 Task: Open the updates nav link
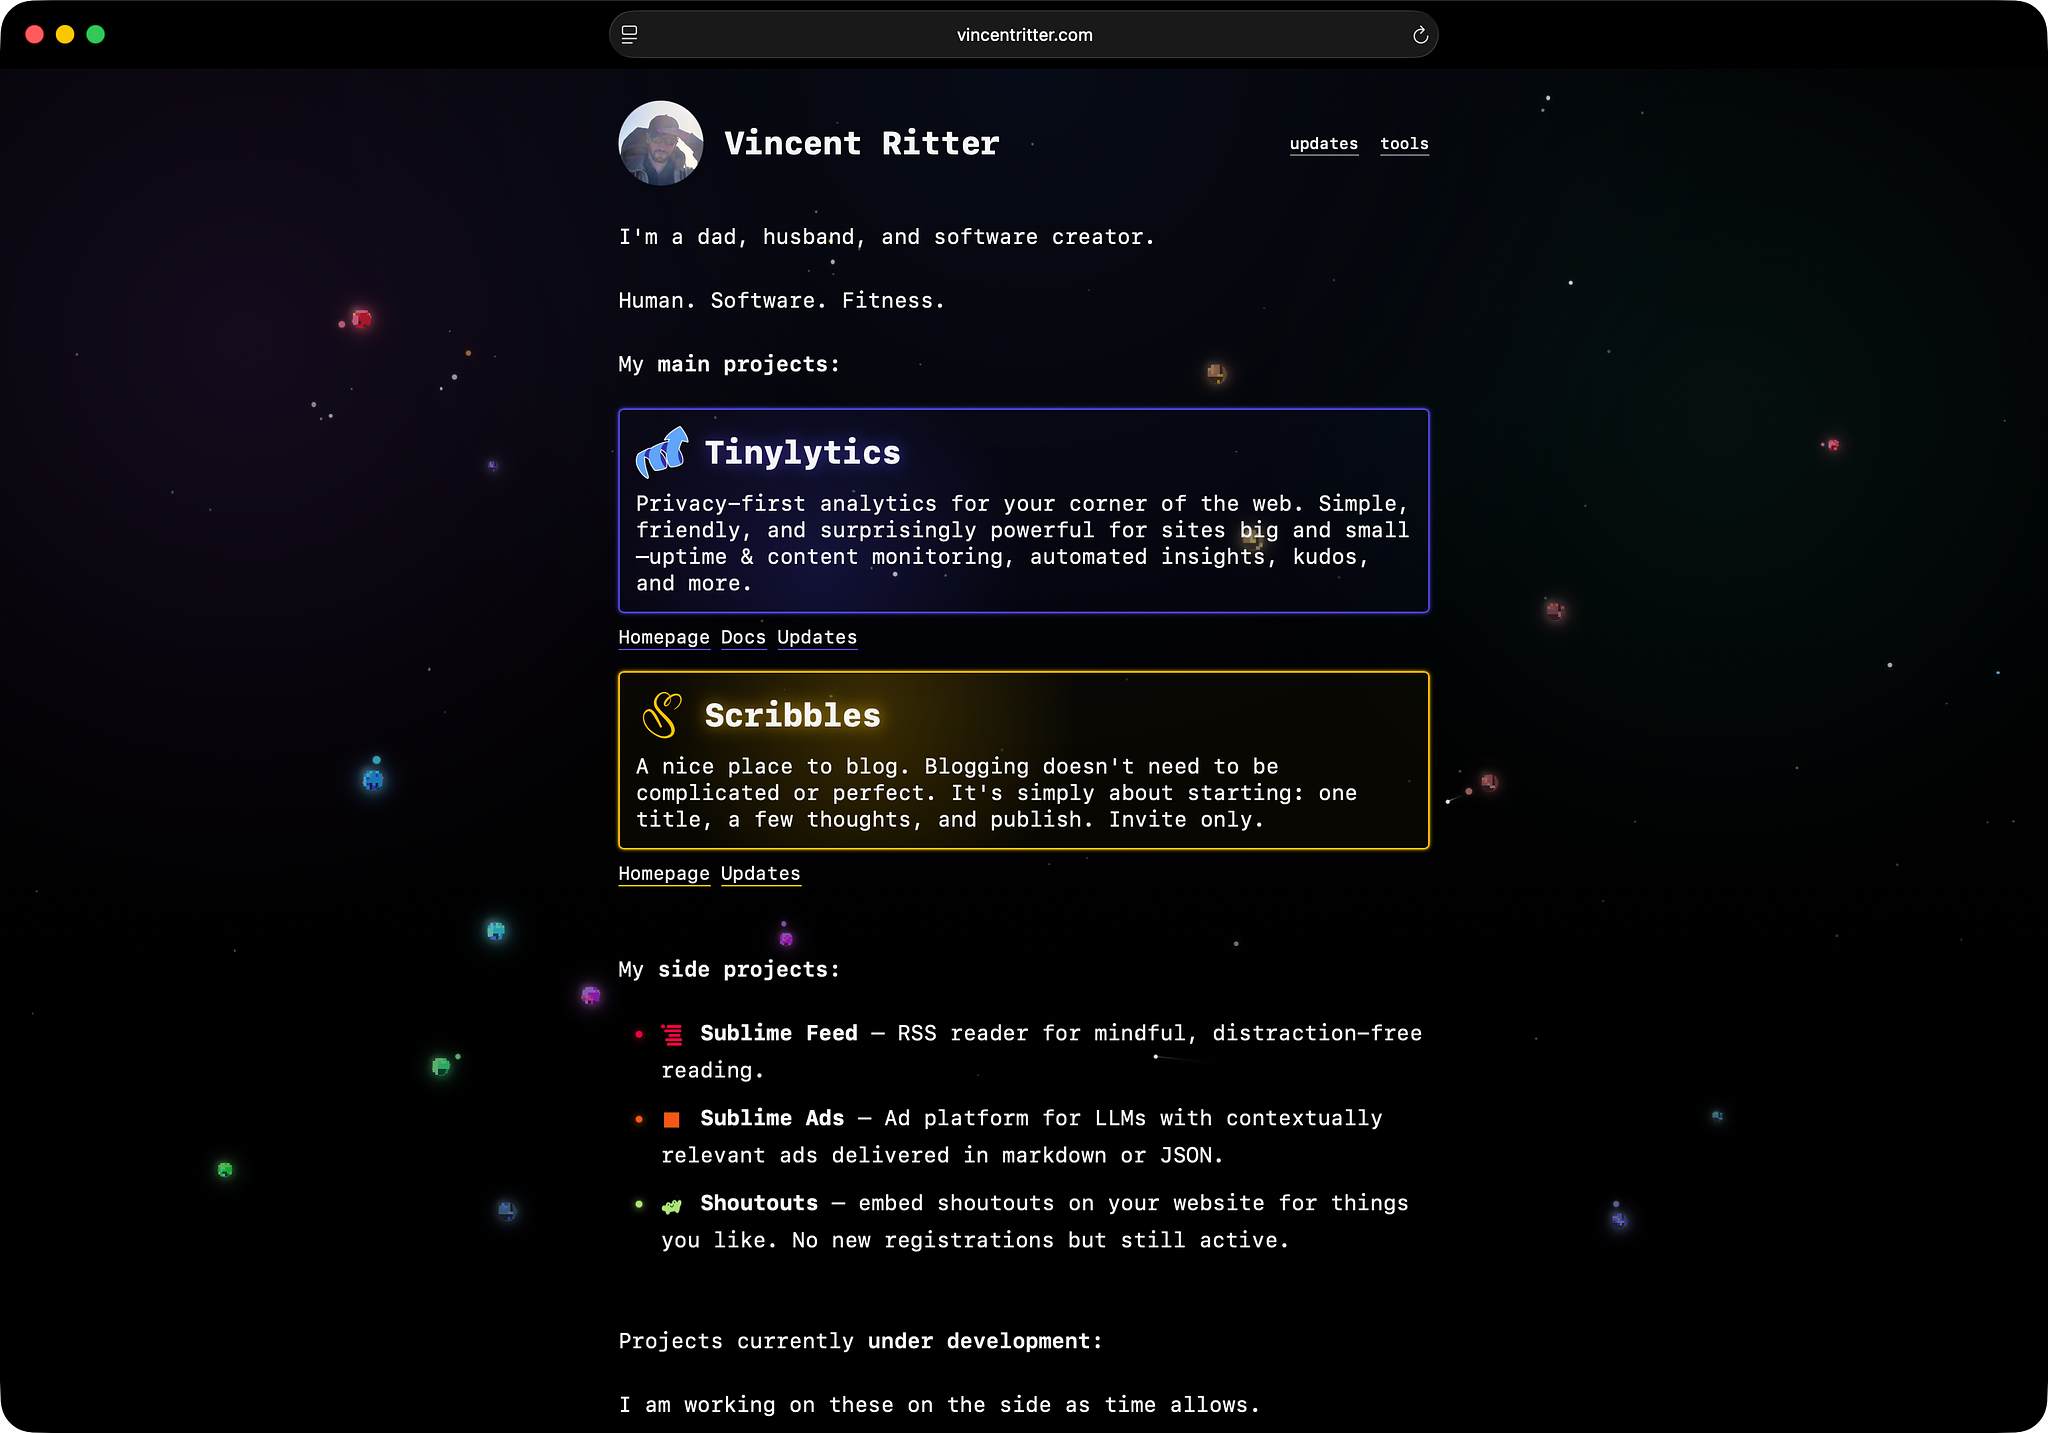1323,144
